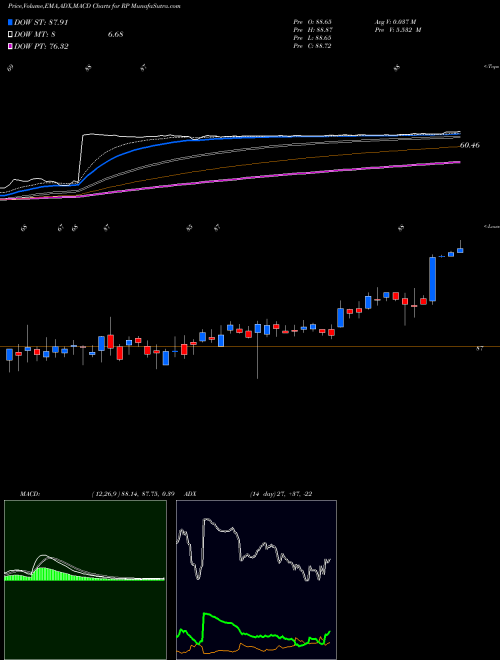Click the blue DOW ST legend swatch

point(11,22)
